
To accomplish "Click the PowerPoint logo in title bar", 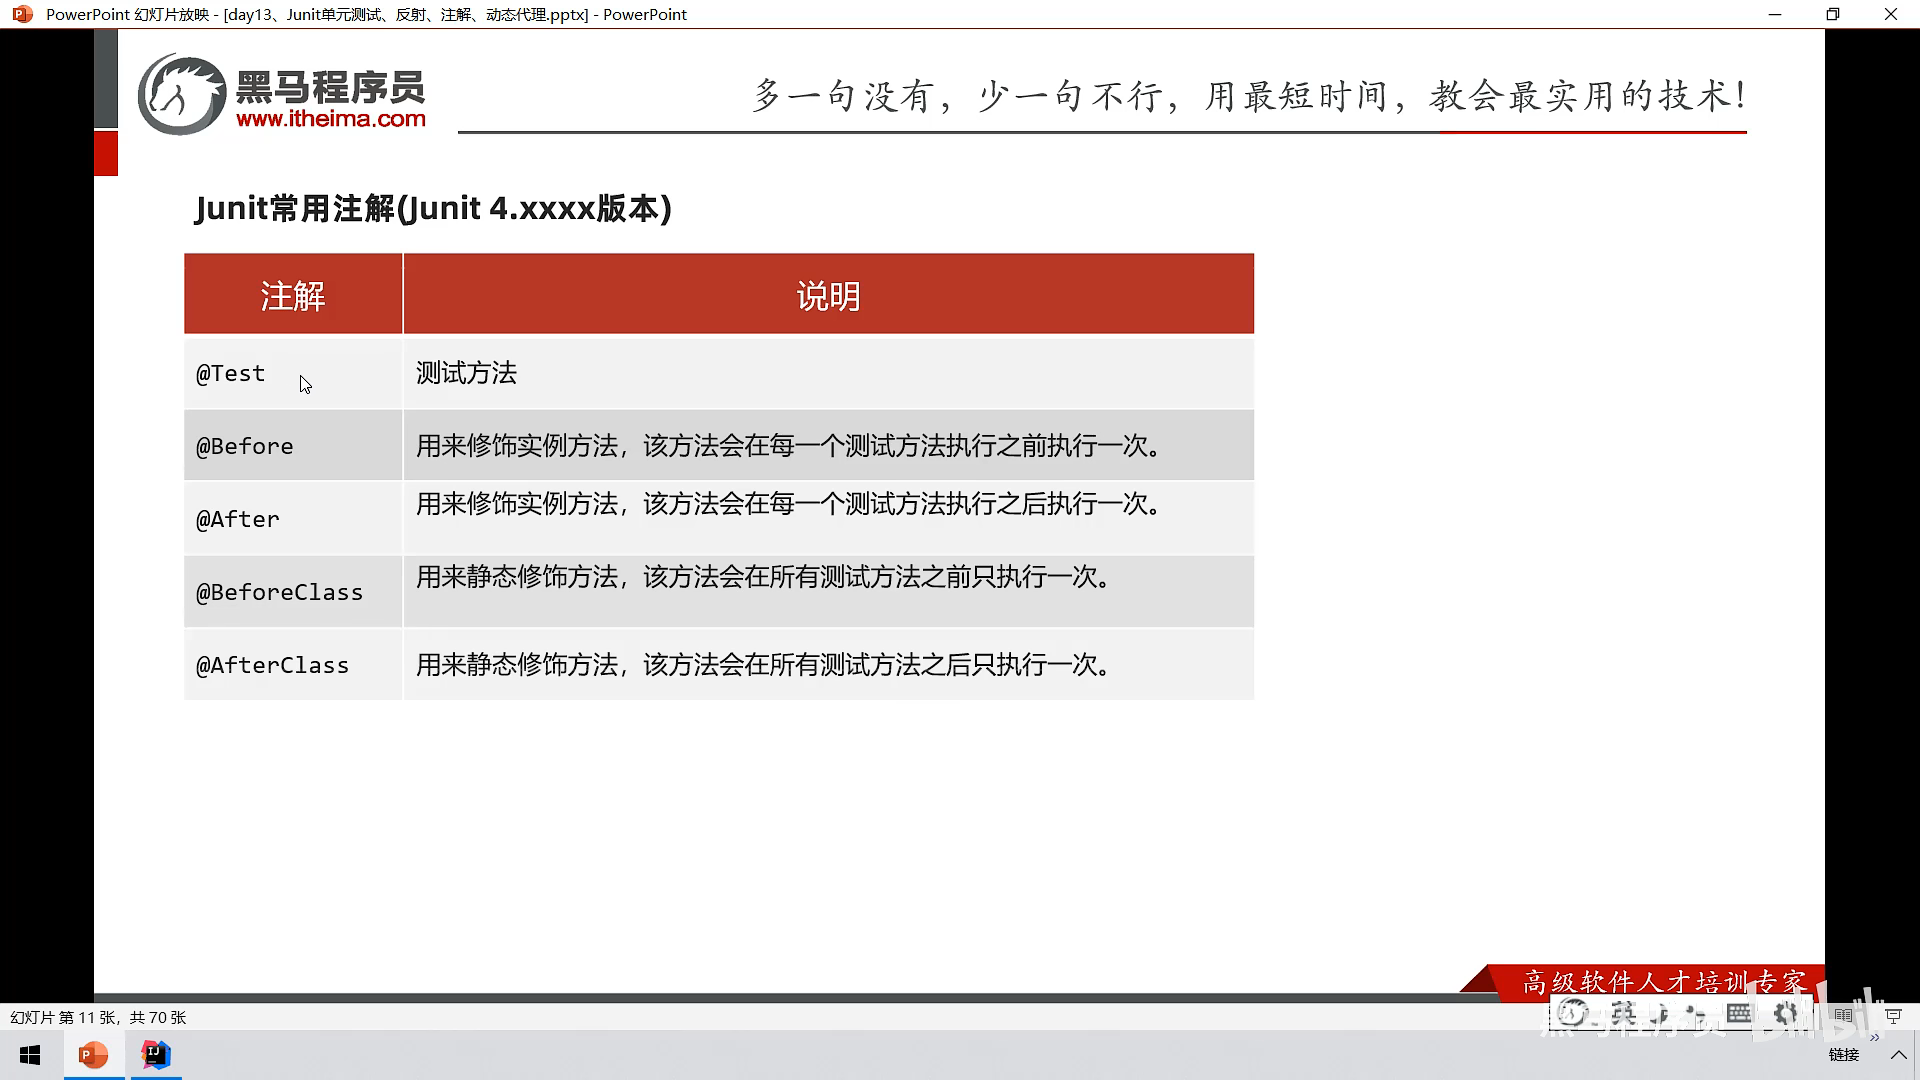I will 22,14.
